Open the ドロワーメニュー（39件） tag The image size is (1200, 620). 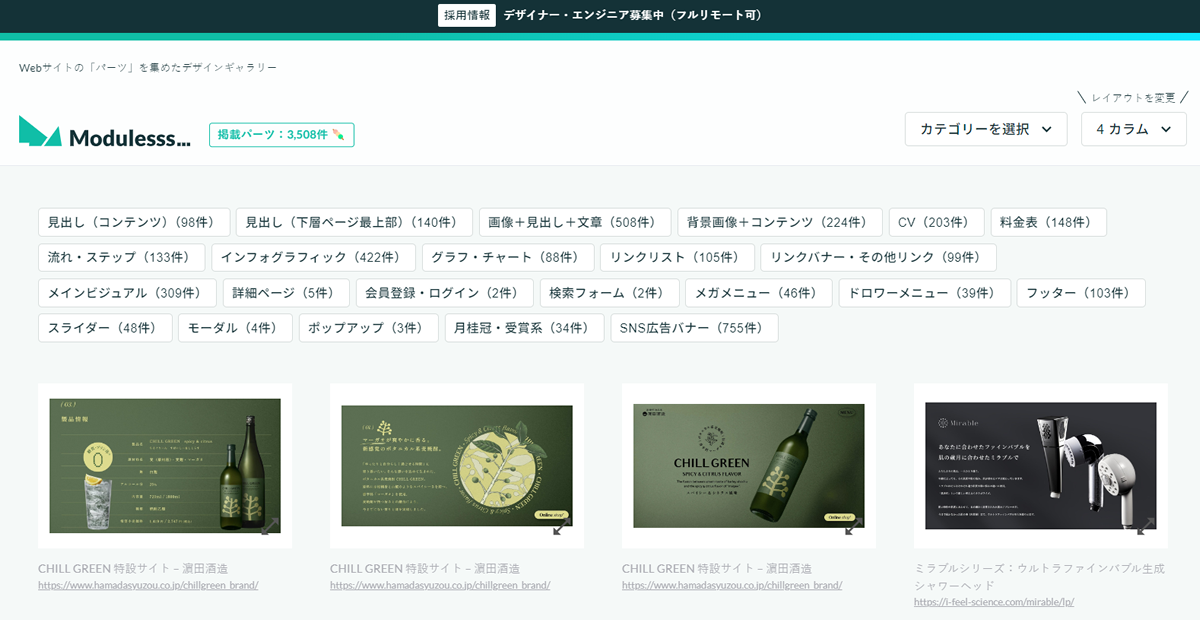pyautogui.click(x=924, y=293)
